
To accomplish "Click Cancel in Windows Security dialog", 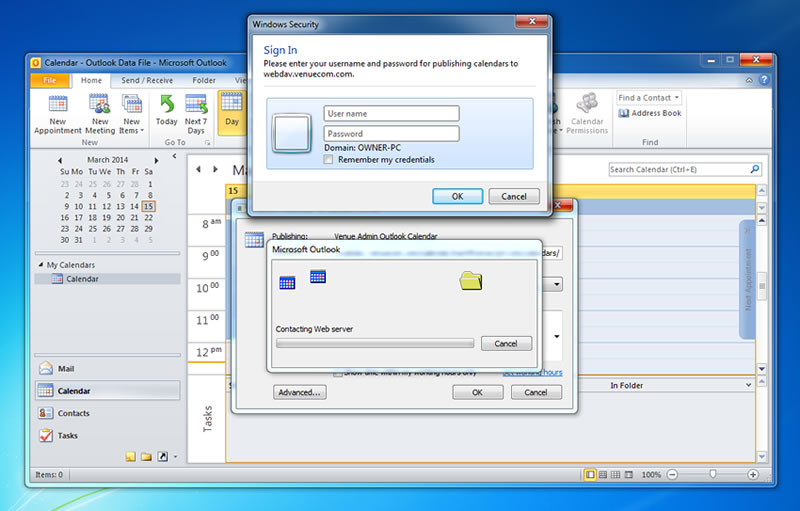I will [x=514, y=196].
